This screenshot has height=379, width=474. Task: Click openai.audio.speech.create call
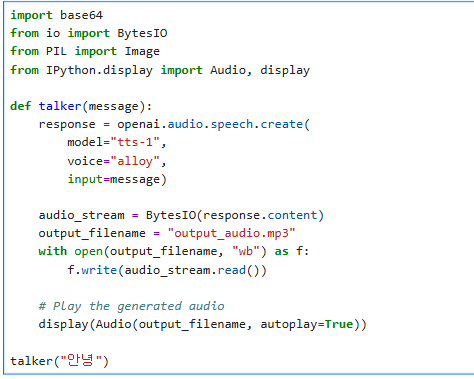[x=213, y=124]
